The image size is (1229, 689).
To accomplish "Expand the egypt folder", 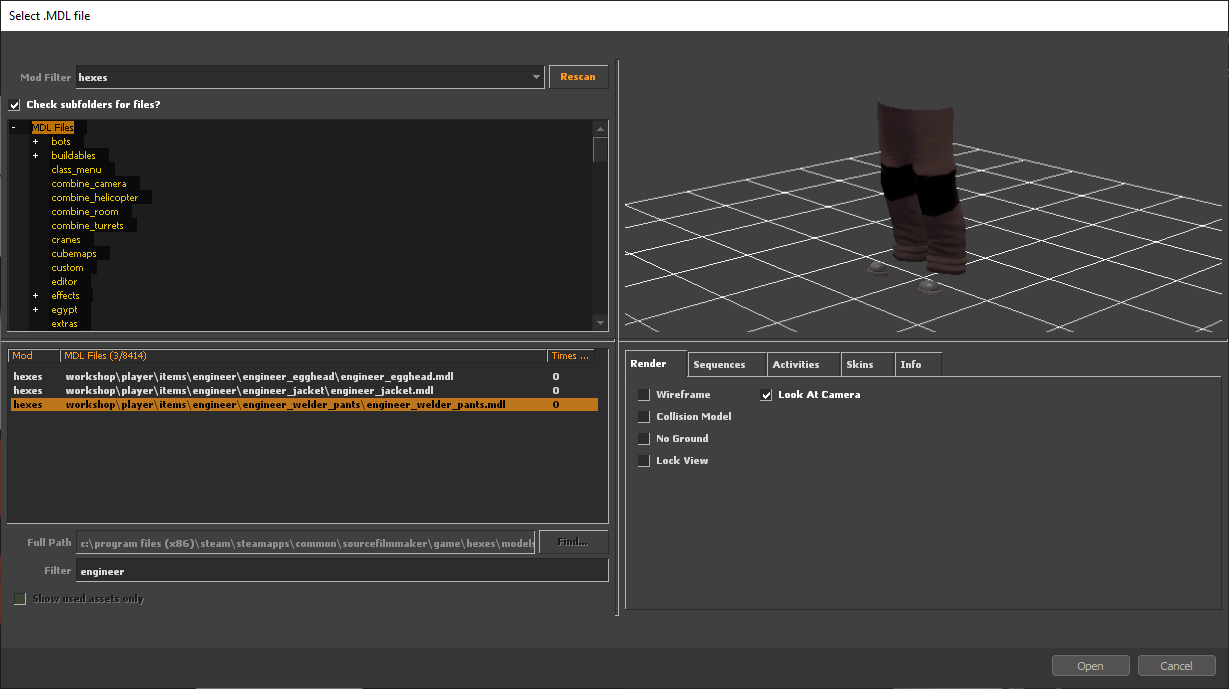I will (x=35, y=310).
